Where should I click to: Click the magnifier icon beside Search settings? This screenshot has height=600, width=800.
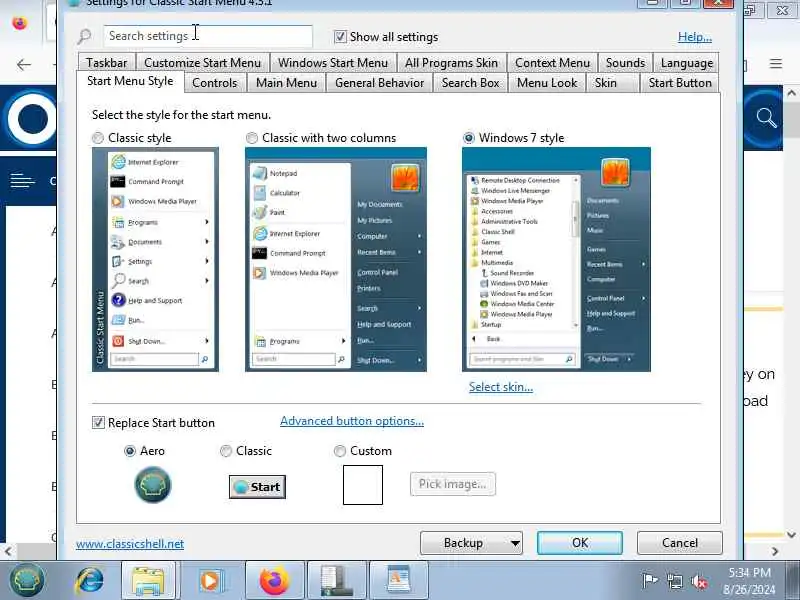pos(85,36)
